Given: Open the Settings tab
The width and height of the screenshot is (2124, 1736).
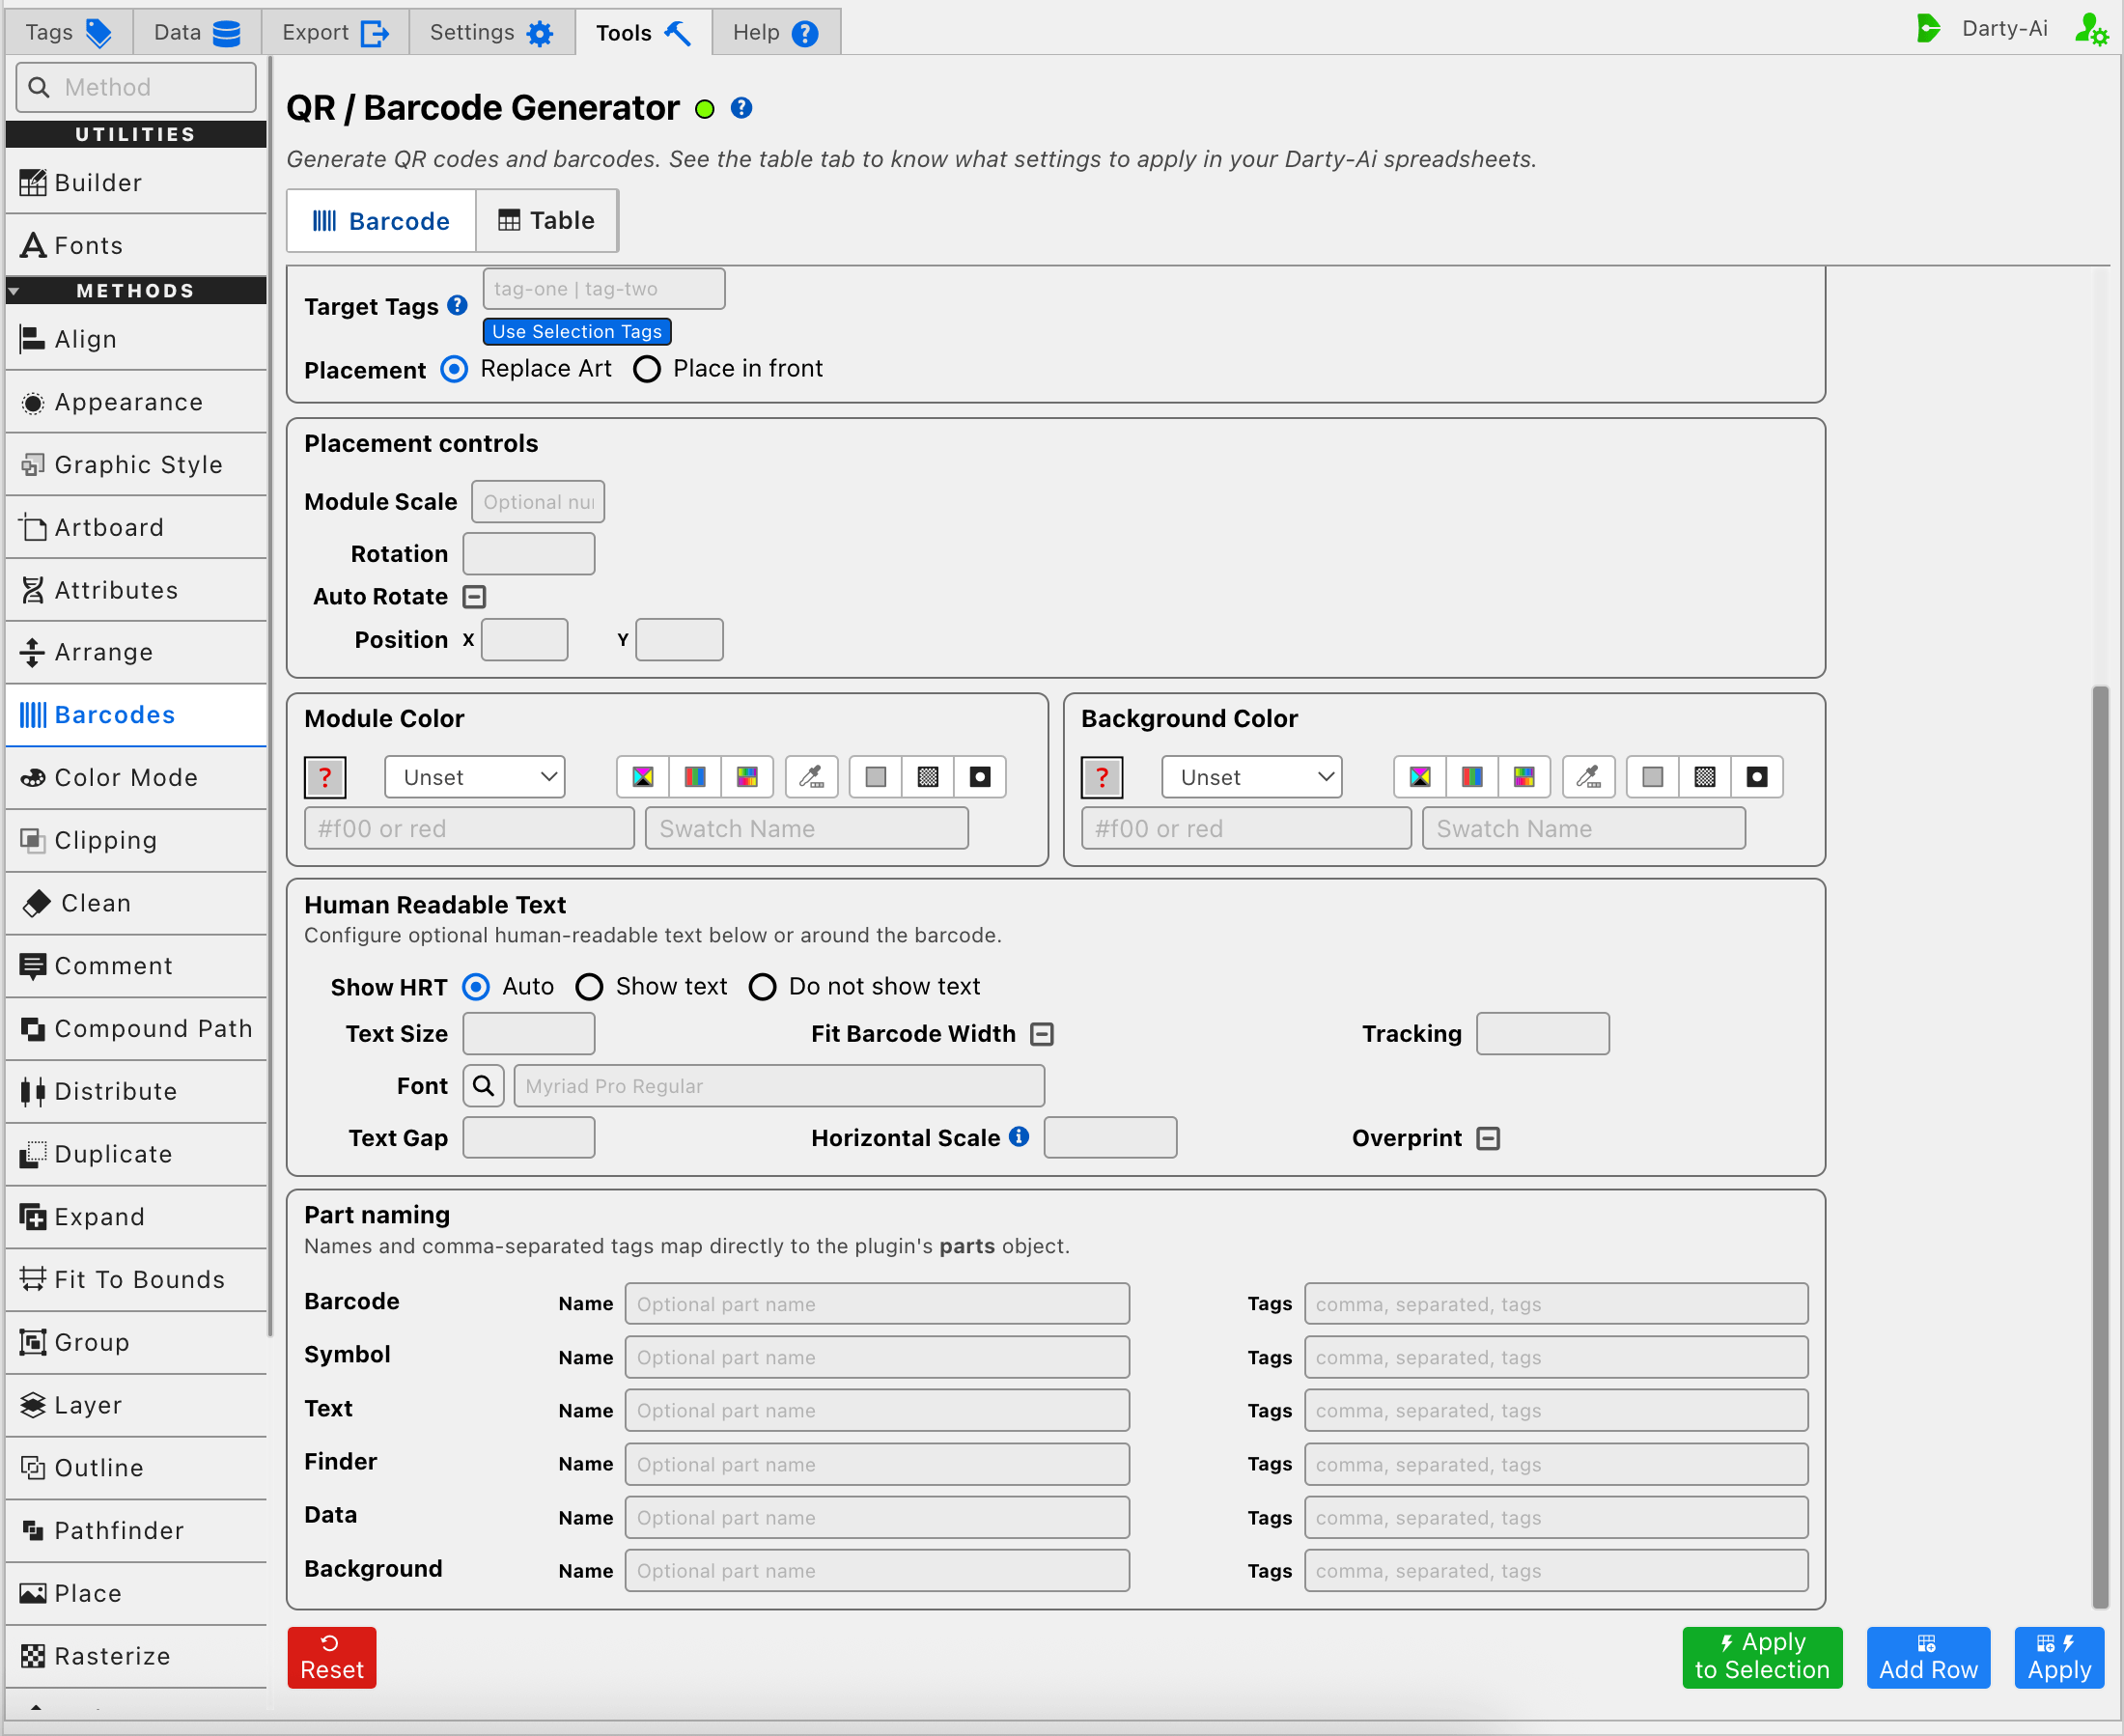Looking at the screenshot, I should (491, 32).
